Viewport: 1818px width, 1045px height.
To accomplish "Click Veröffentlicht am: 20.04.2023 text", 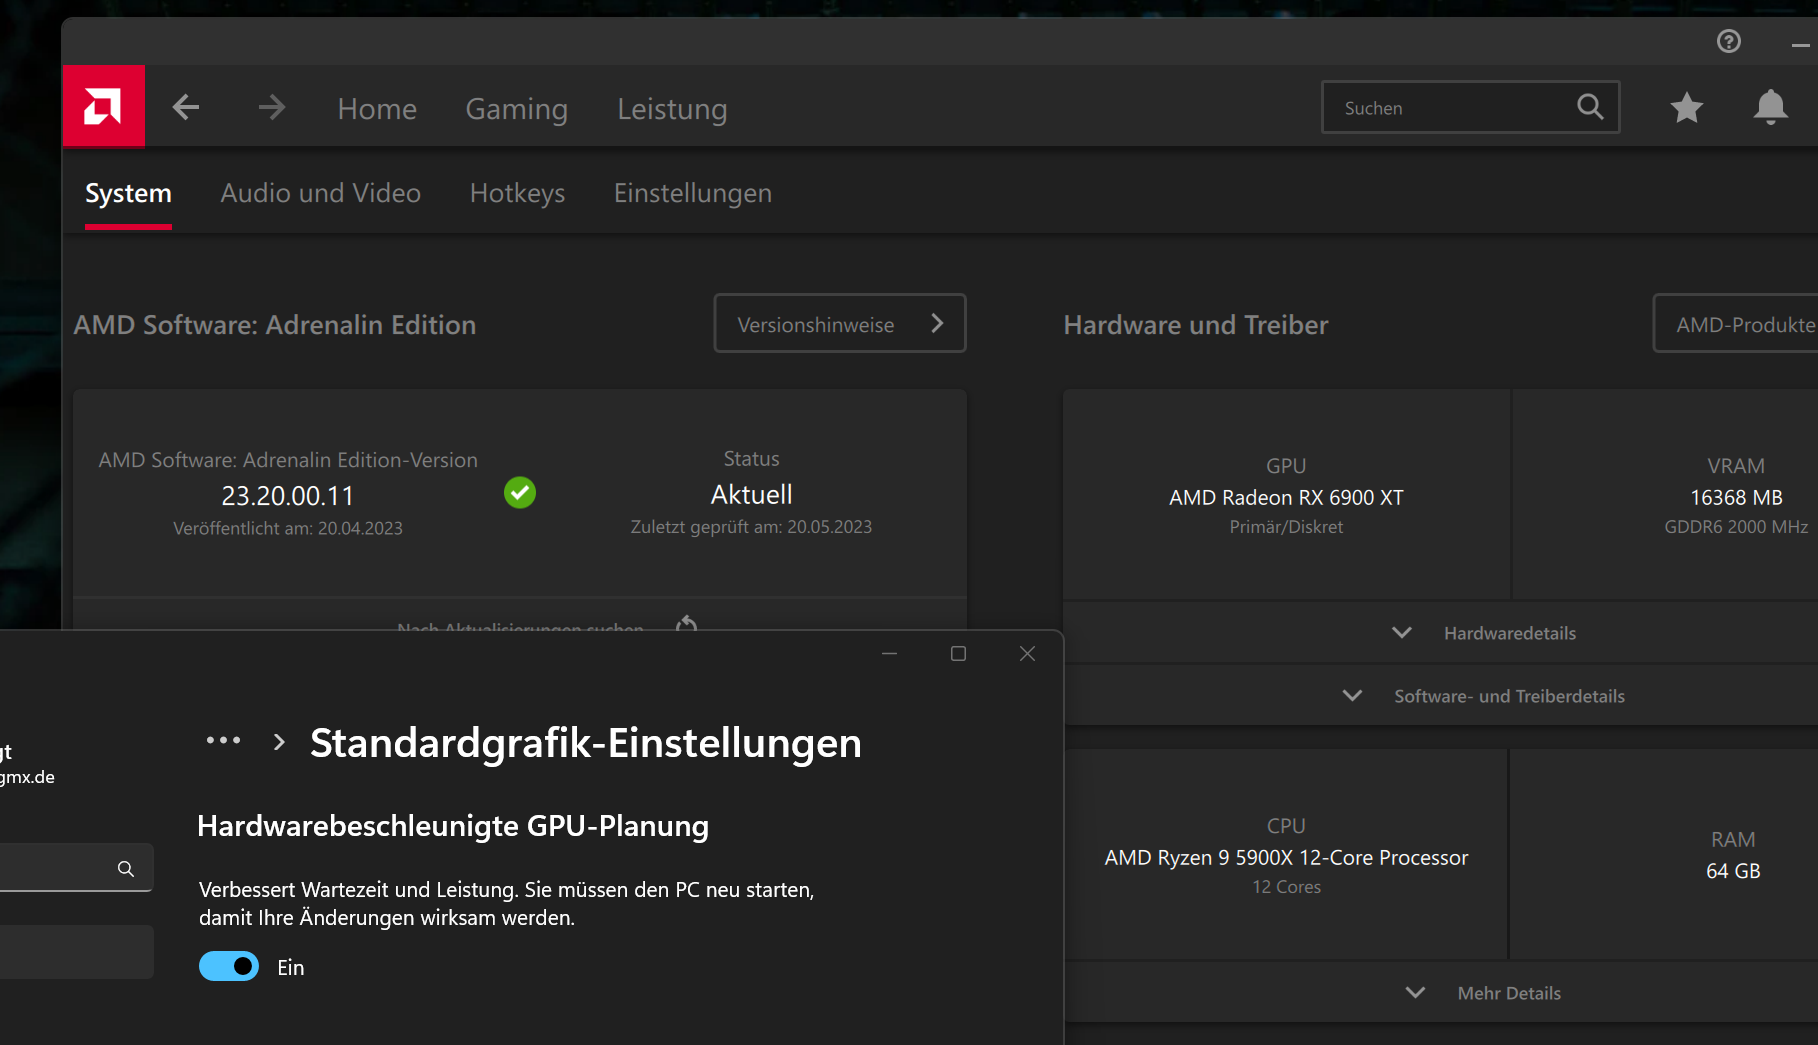I will 288,528.
